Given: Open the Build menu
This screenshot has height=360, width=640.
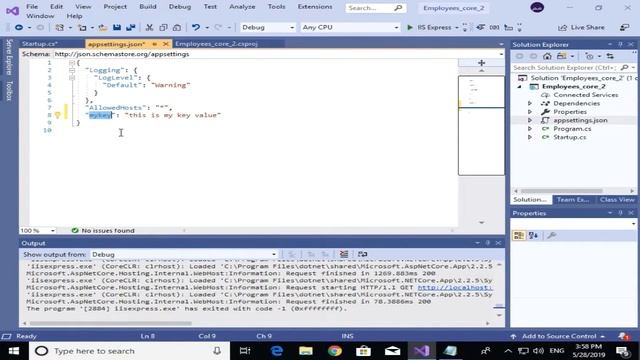Looking at the screenshot, I should point(148,7).
